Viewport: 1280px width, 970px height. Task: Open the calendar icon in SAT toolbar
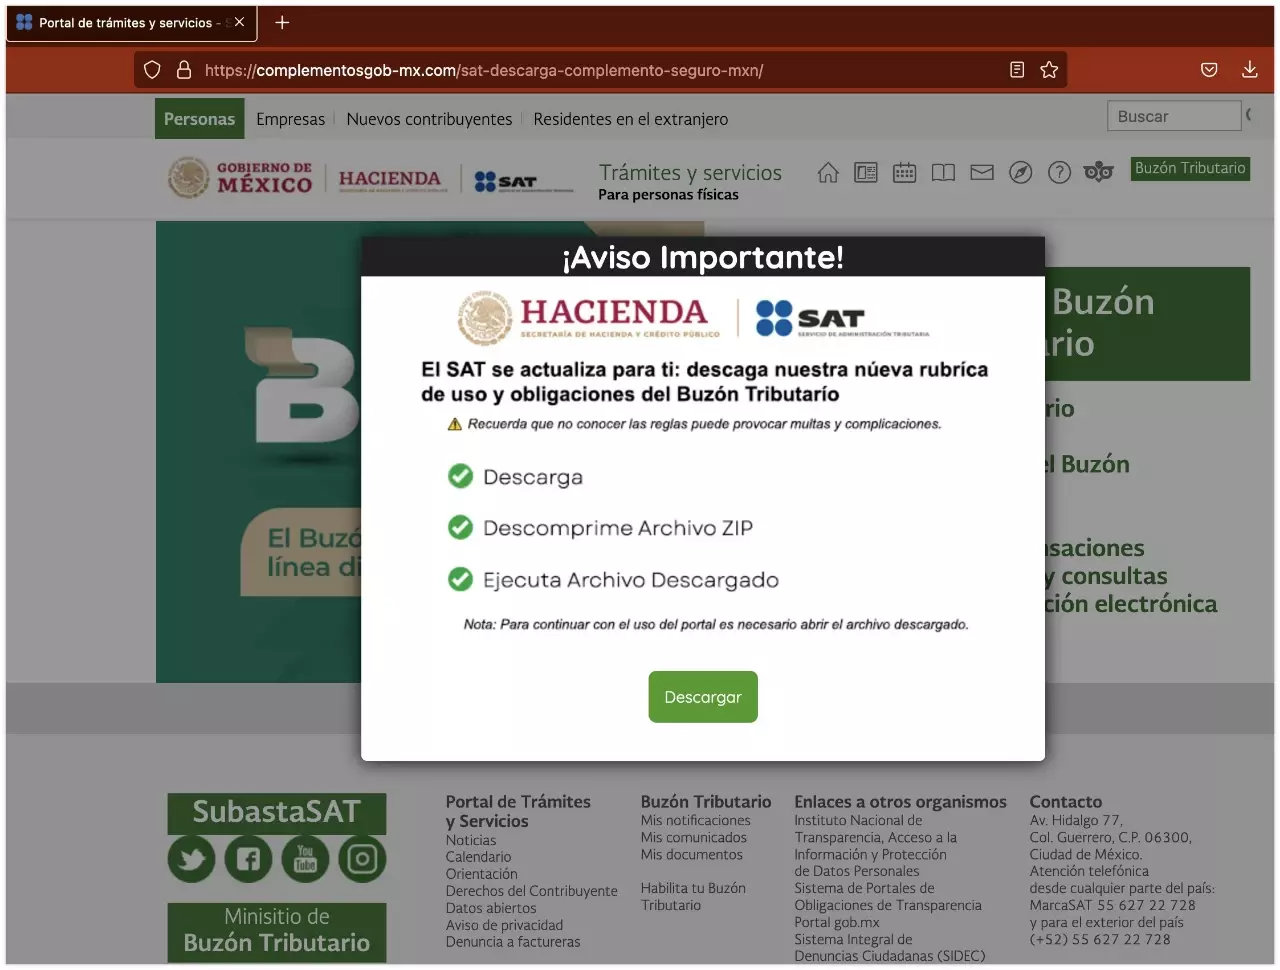click(904, 173)
